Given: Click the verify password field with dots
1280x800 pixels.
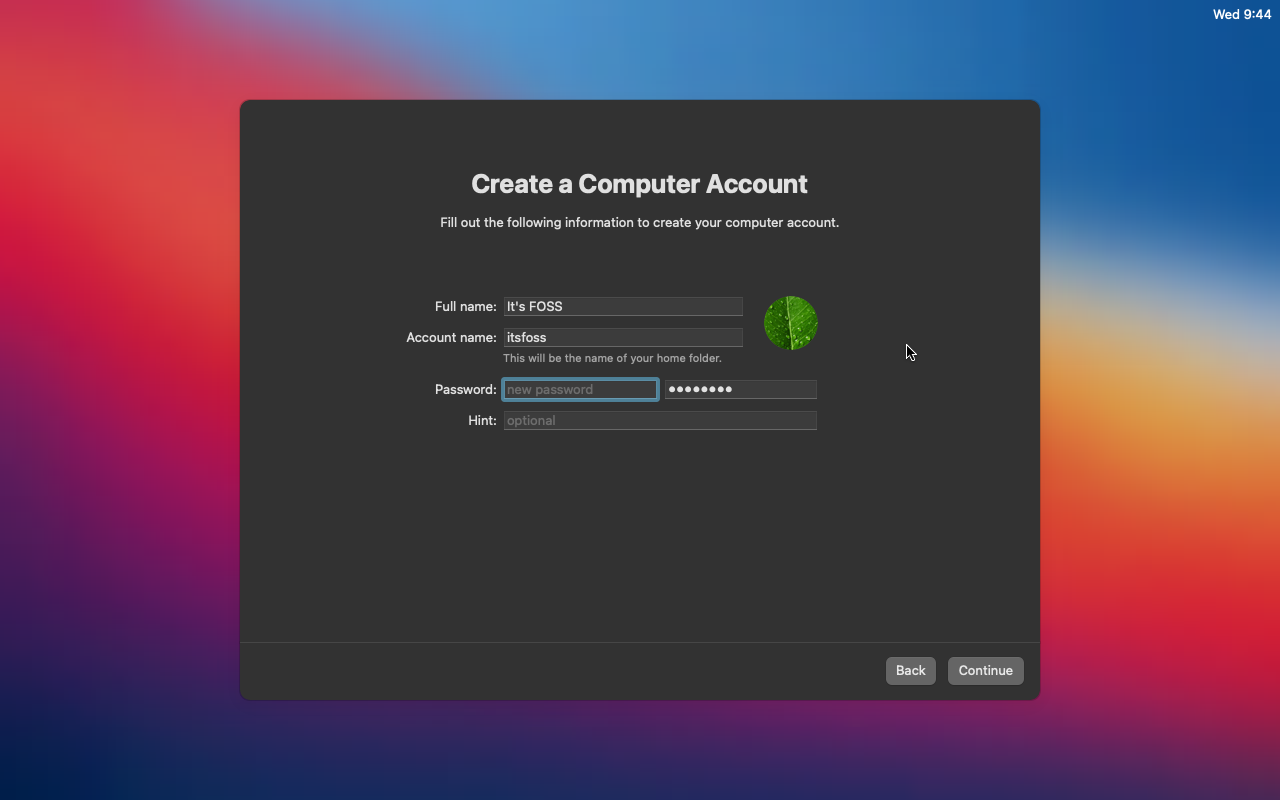Looking at the screenshot, I should click(x=740, y=389).
